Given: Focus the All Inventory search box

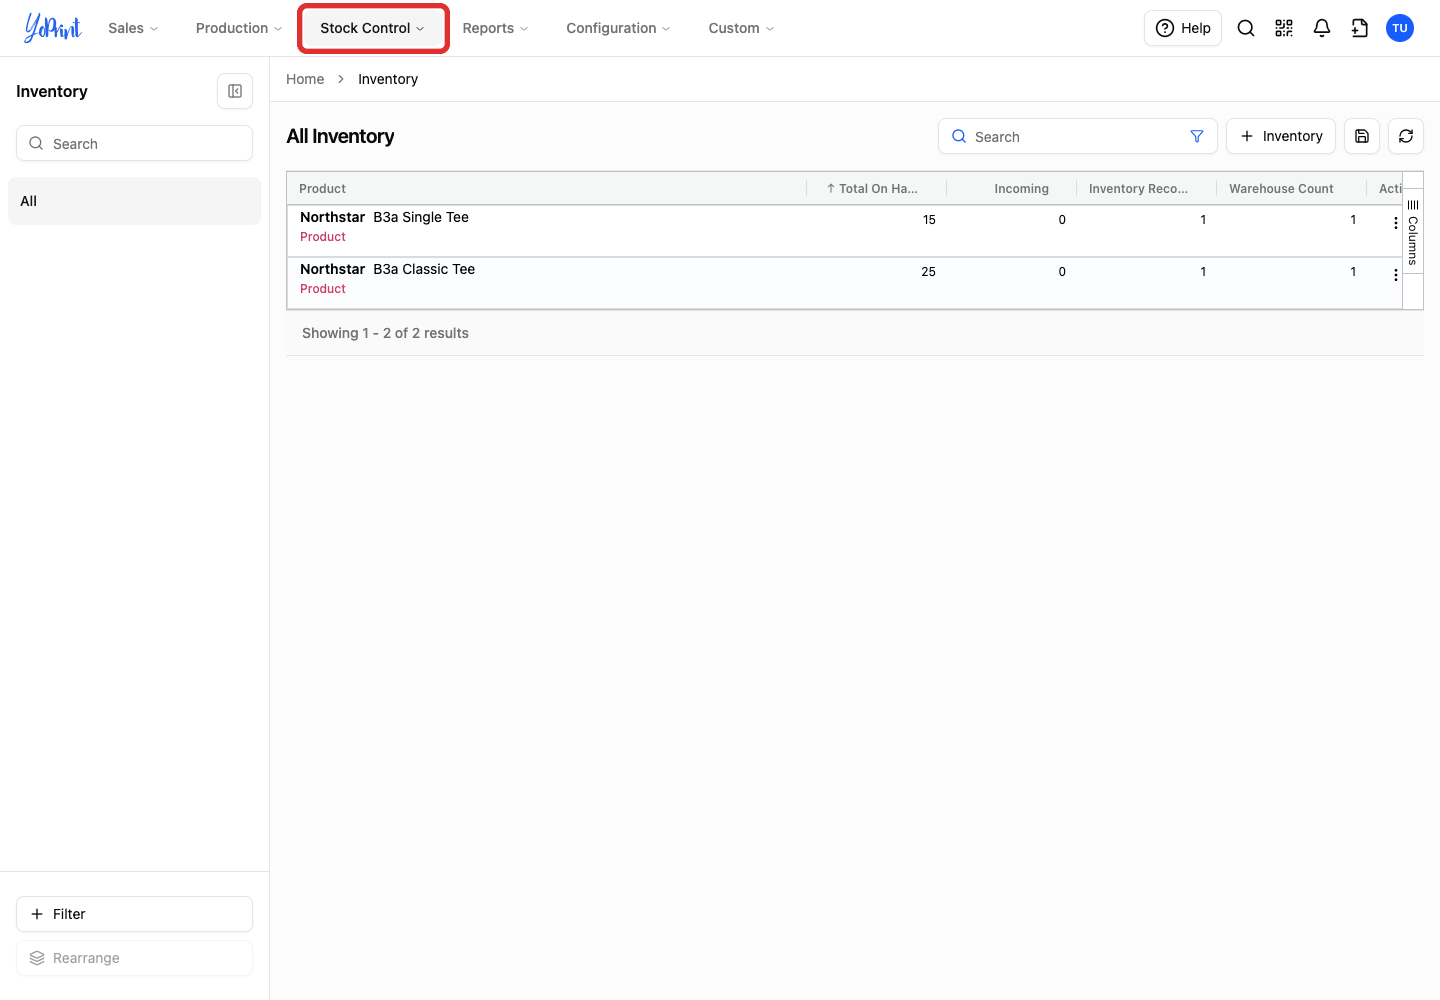Looking at the screenshot, I should 1078,136.
